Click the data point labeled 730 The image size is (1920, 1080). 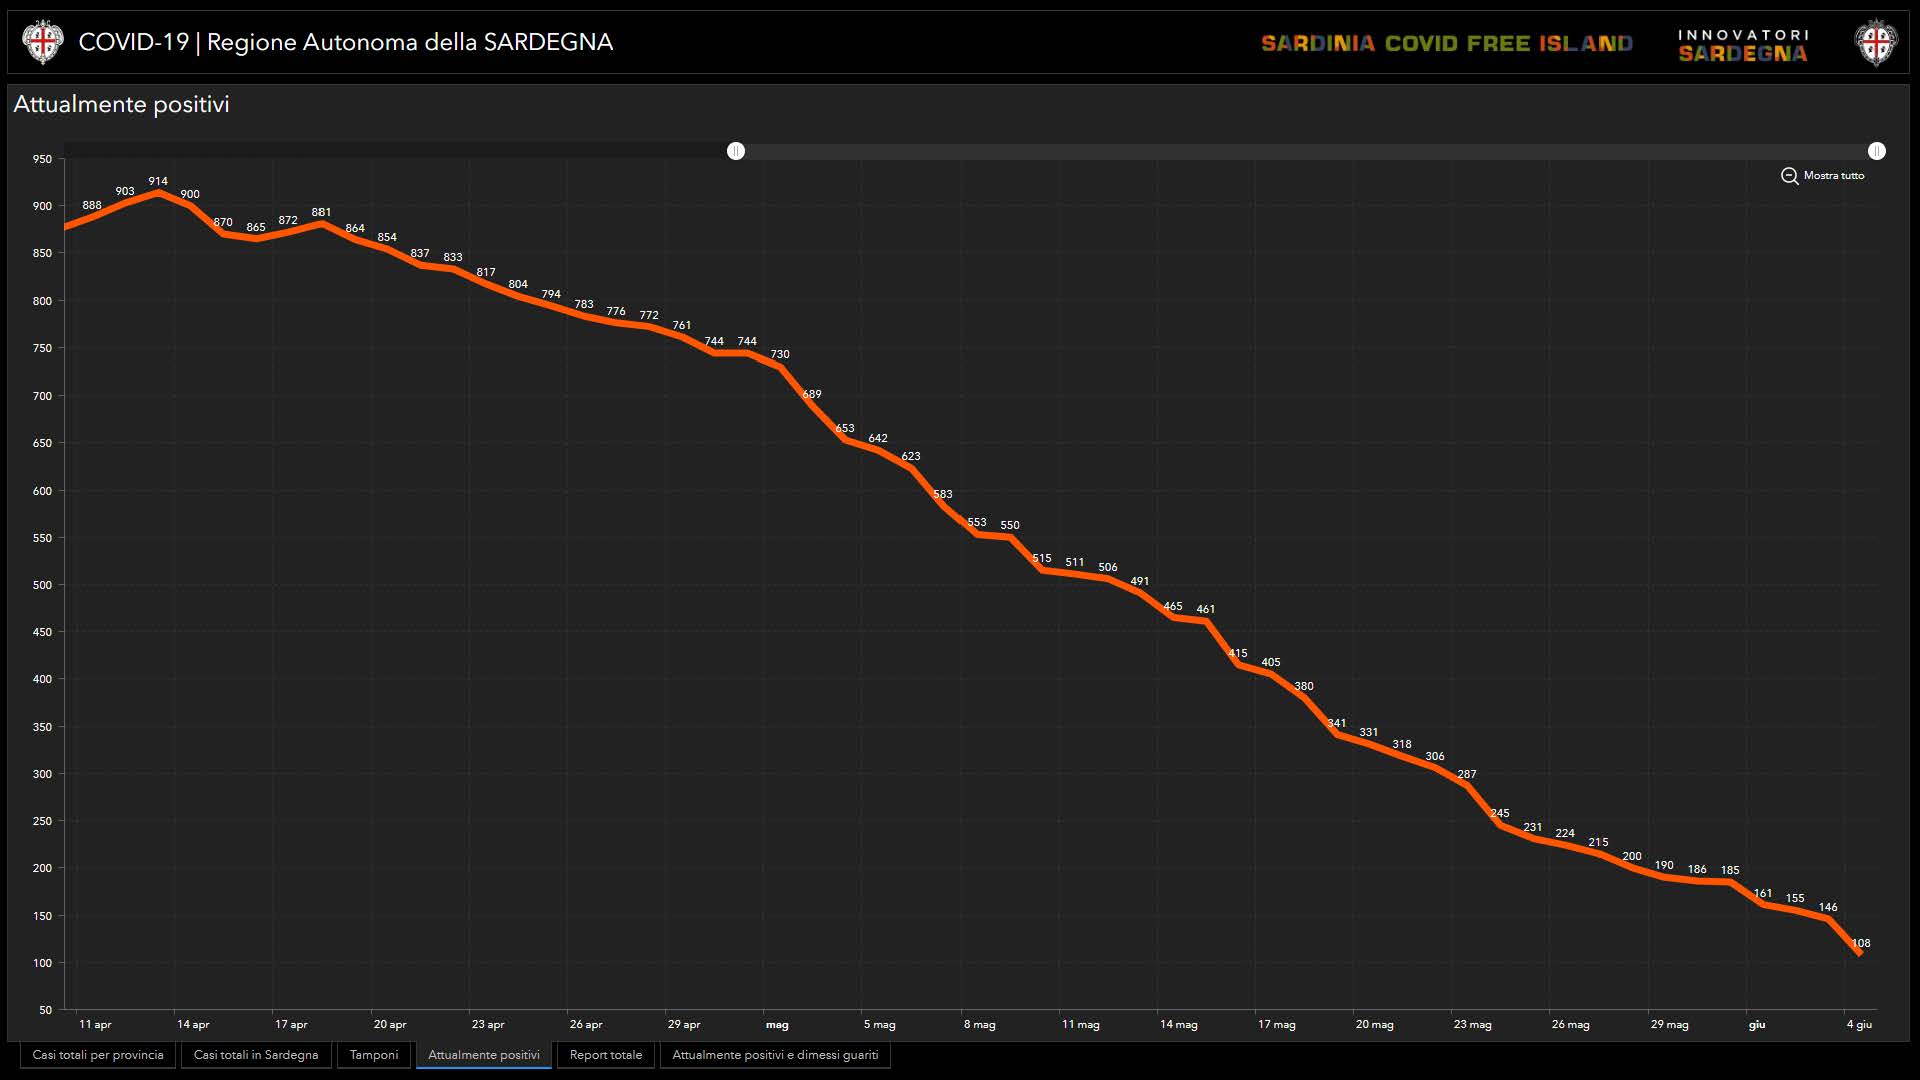pos(780,367)
